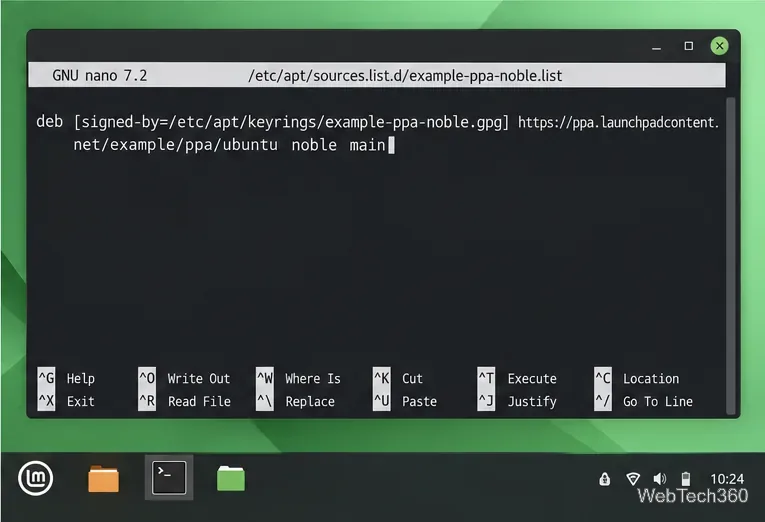Open the Linux Mint menu
The width and height of the screenshot is (765, 522).
point(36,478)
